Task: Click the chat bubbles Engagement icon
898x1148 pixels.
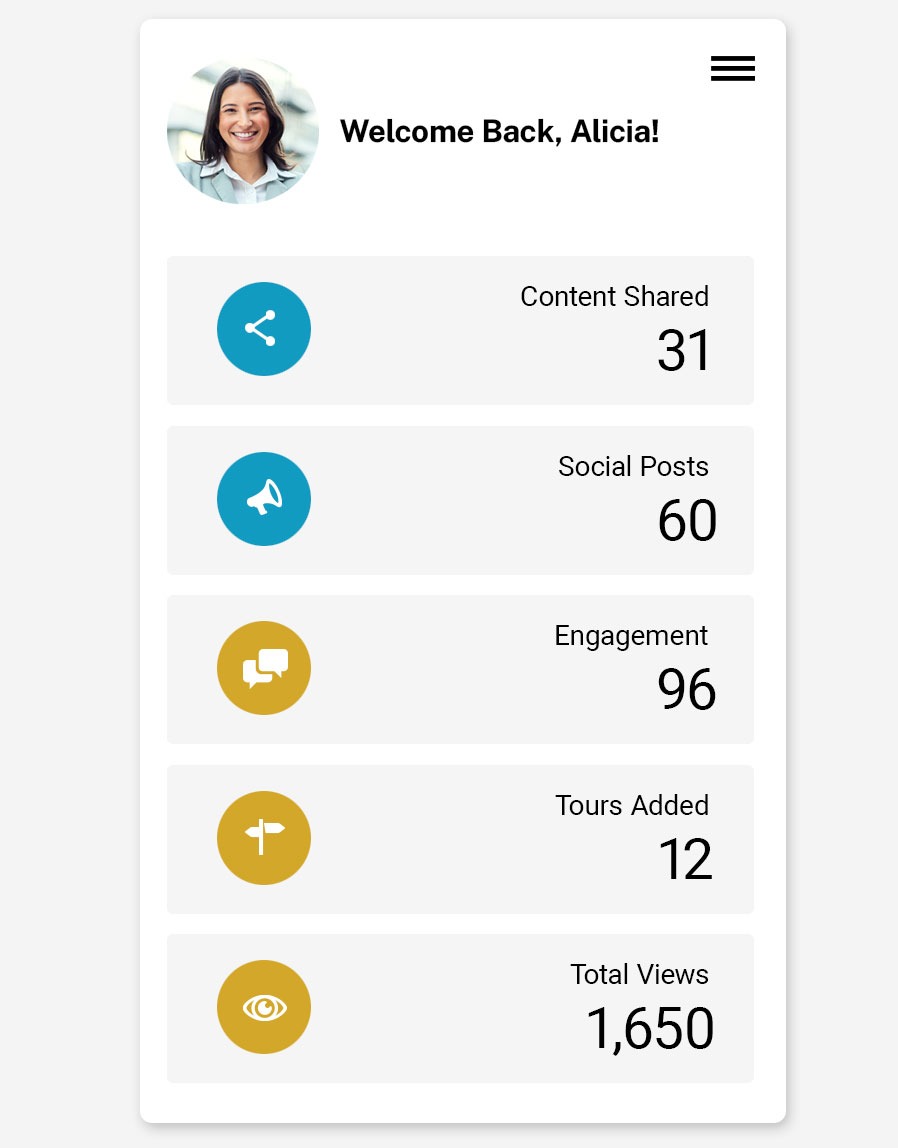Action: [x=264, y=668]
